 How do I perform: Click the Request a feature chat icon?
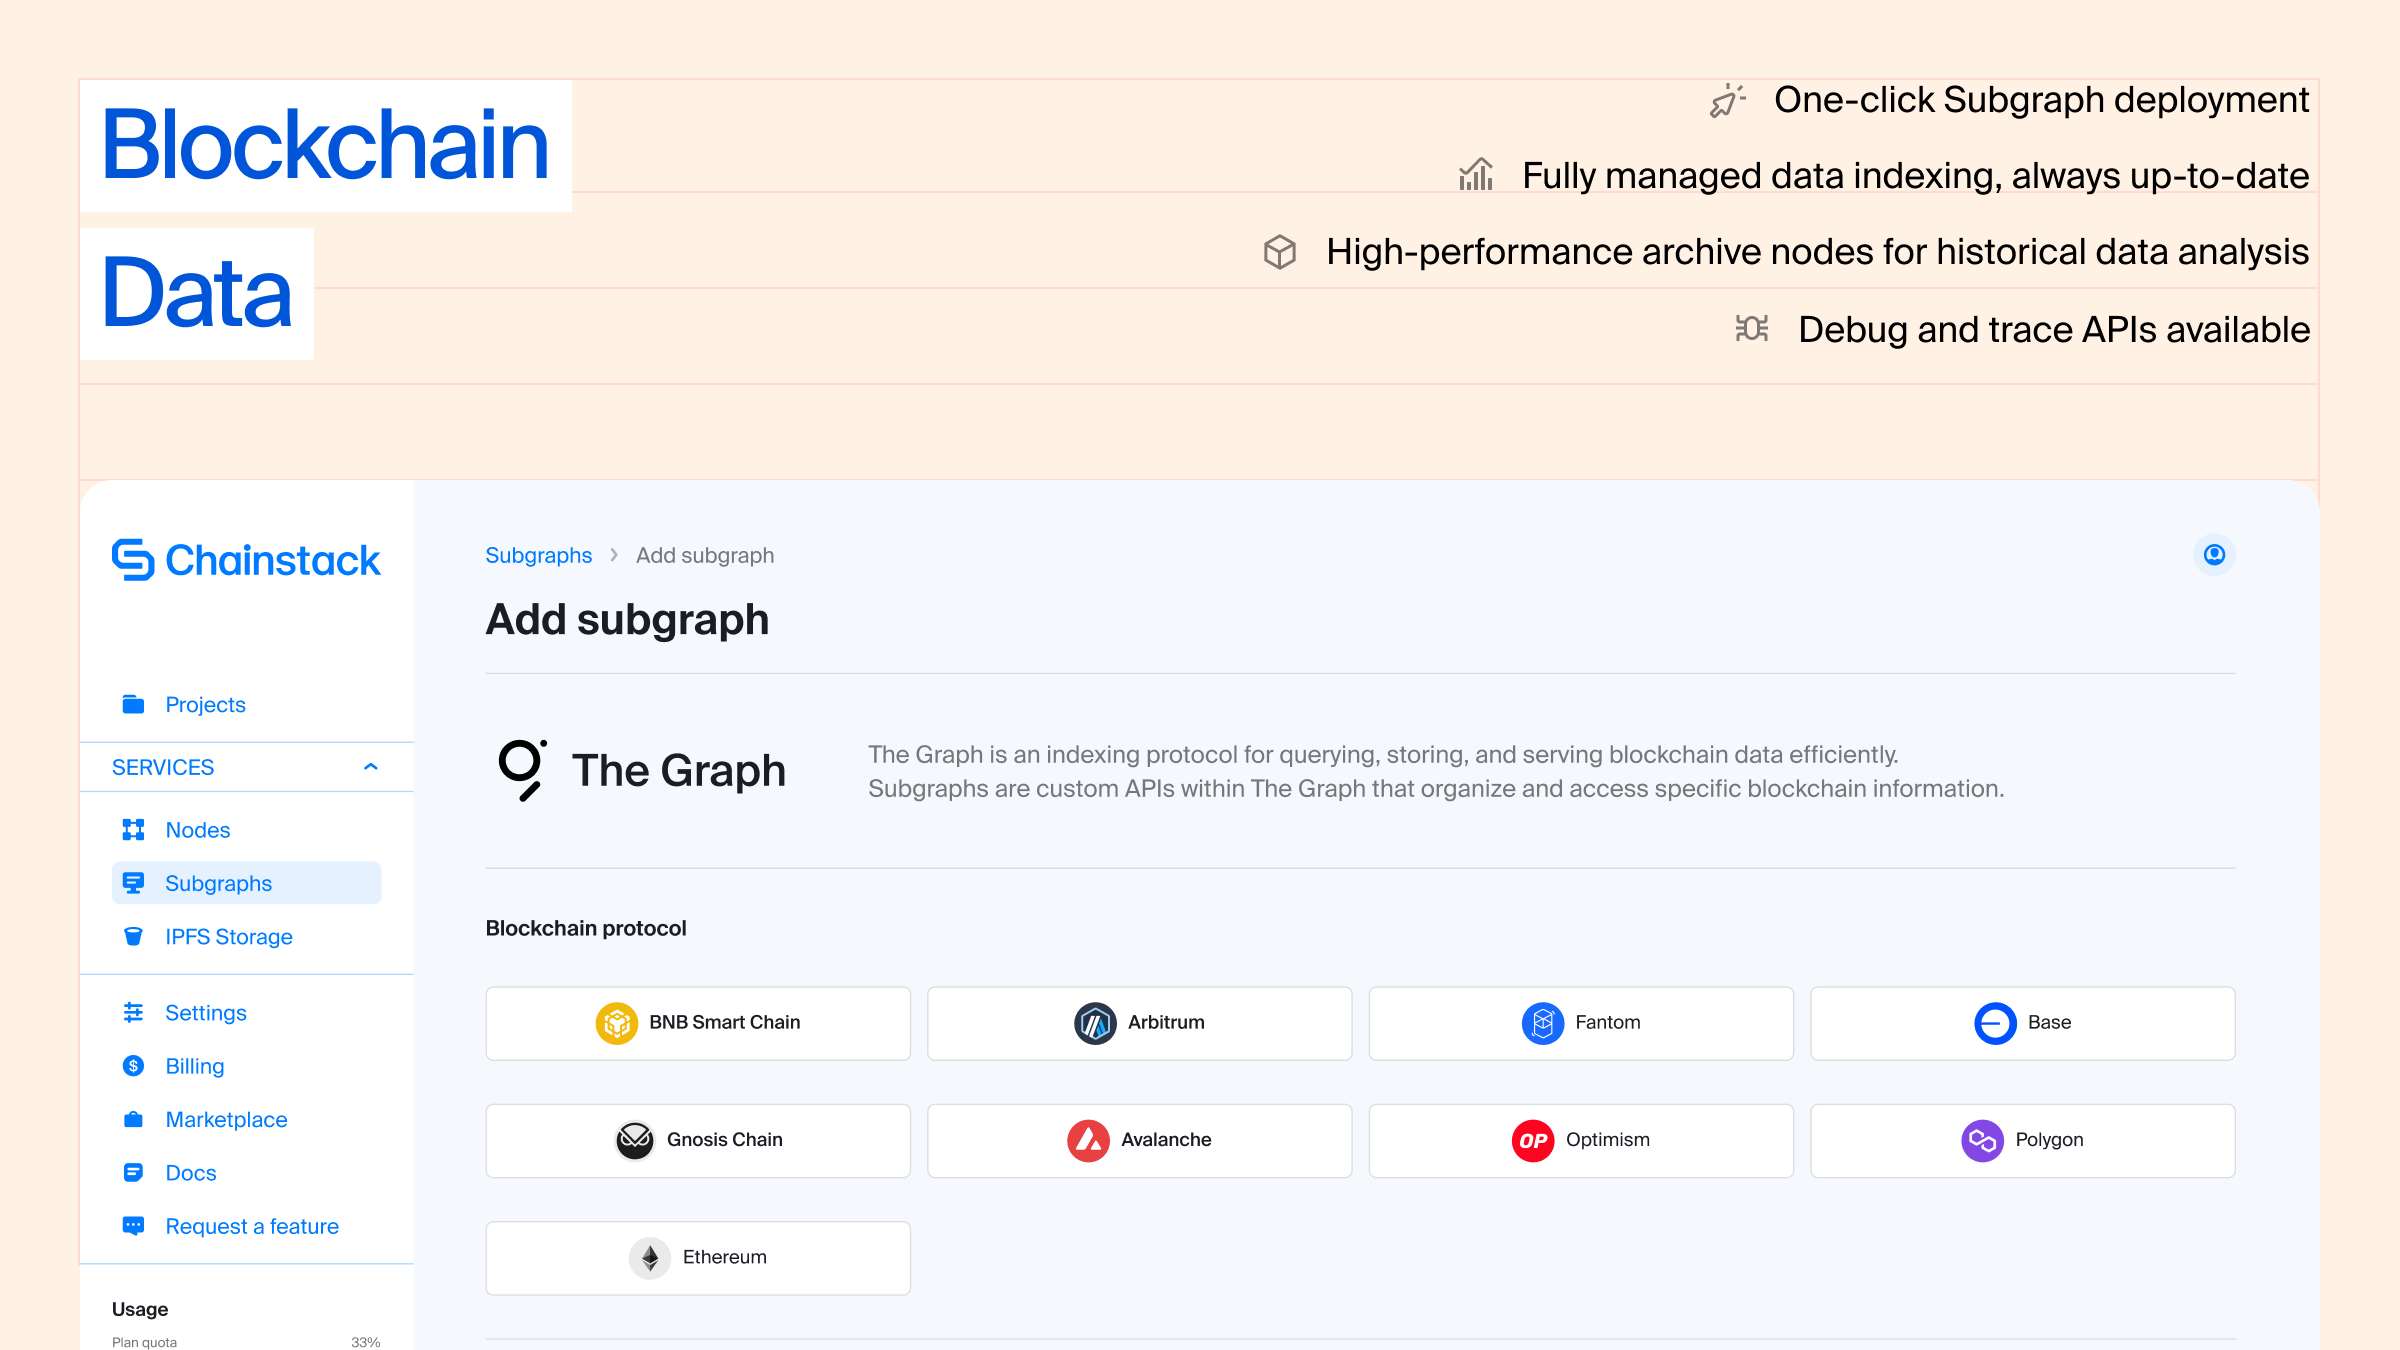point(133,1226)
